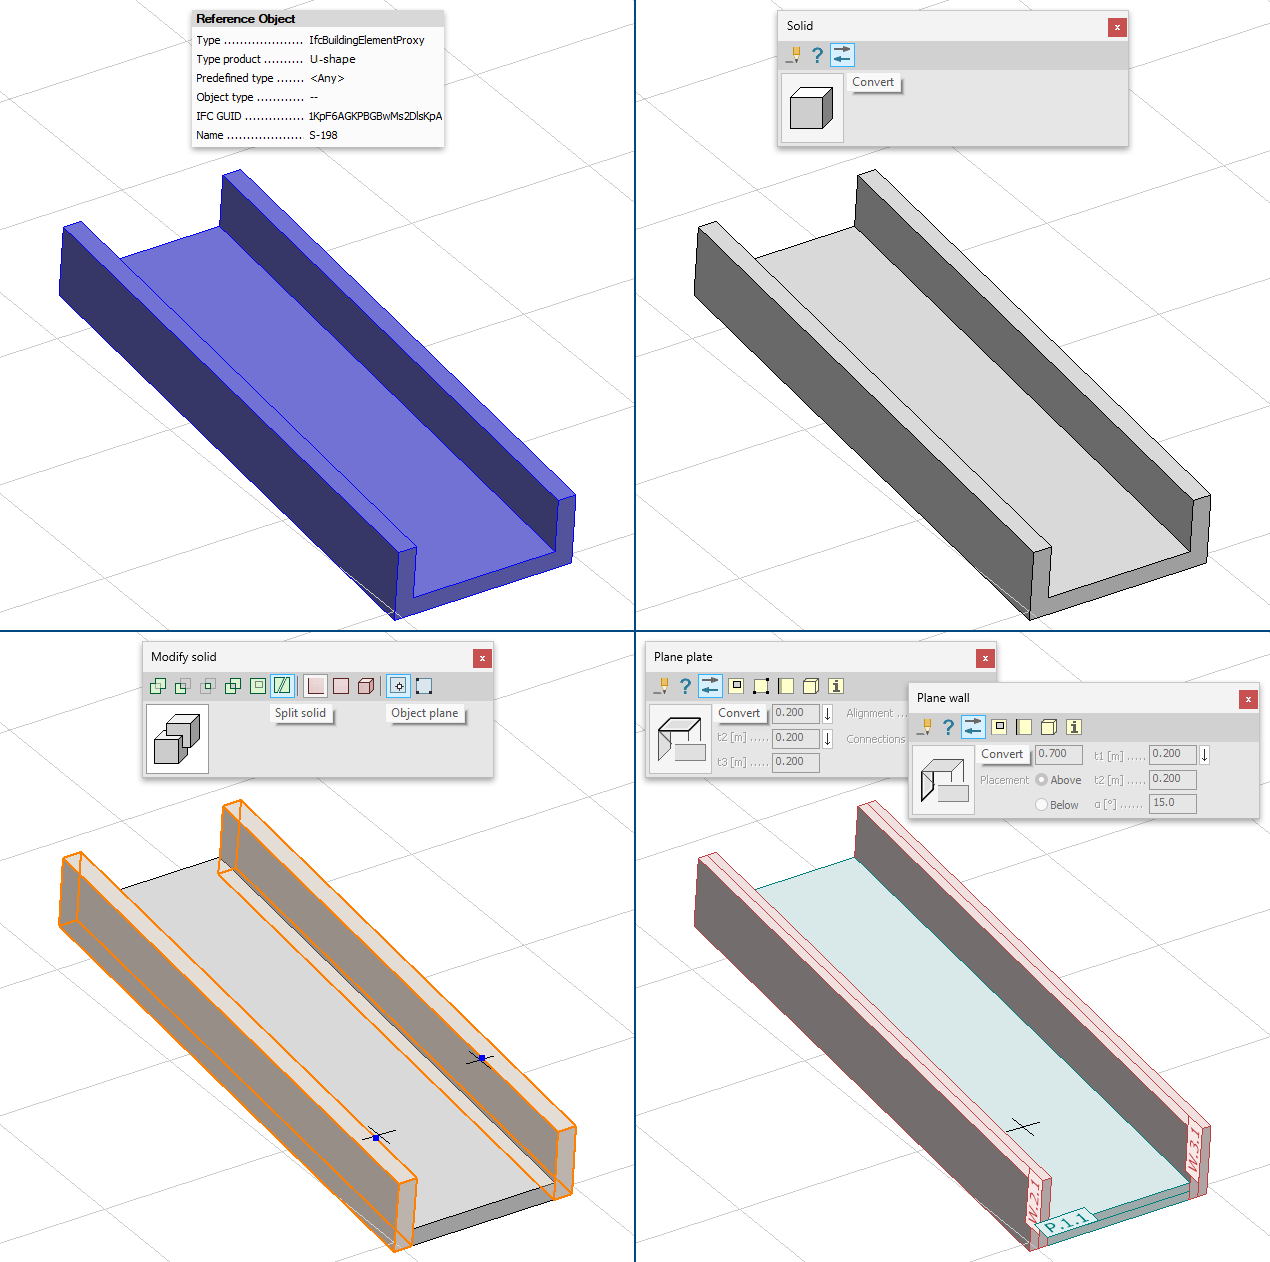Click the cube thumbnail in Solid panel
The image size is (1270, 1262).
pos(811,108)
